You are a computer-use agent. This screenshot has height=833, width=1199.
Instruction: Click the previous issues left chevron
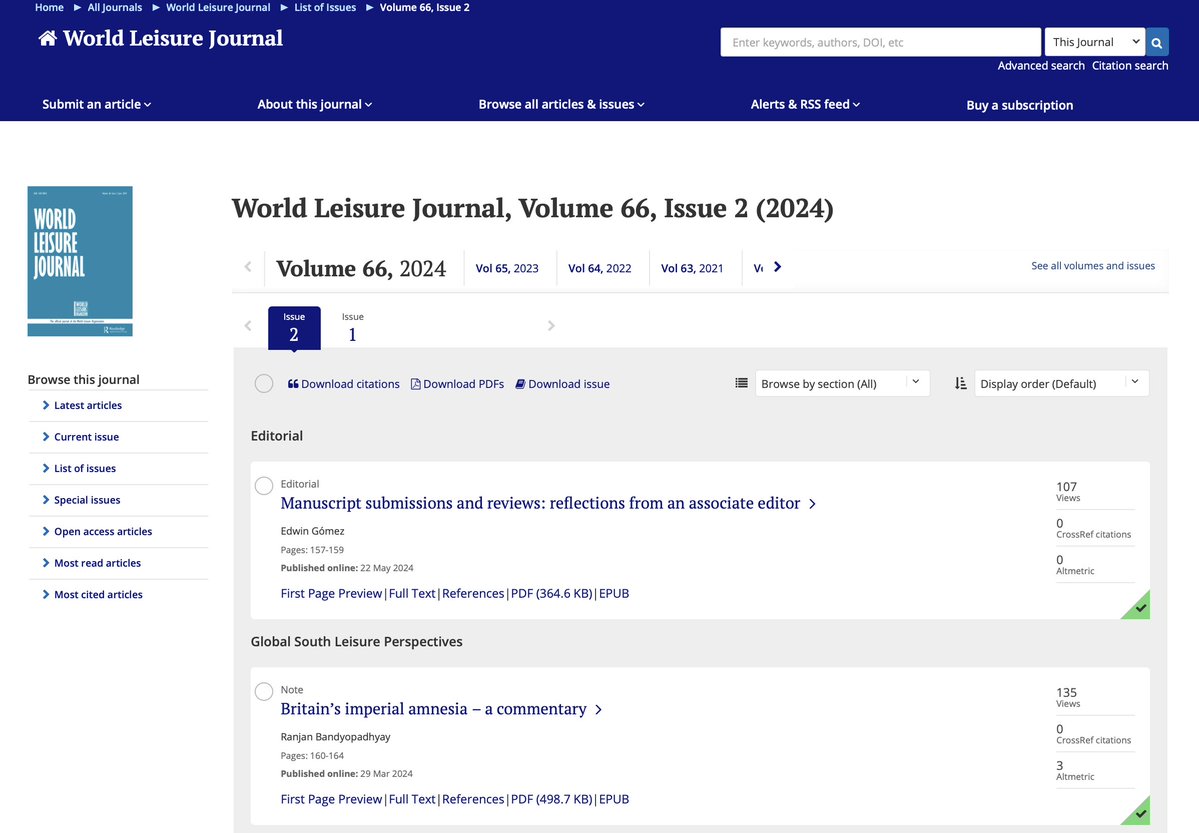pyautogui.click(x=248, y=326)
